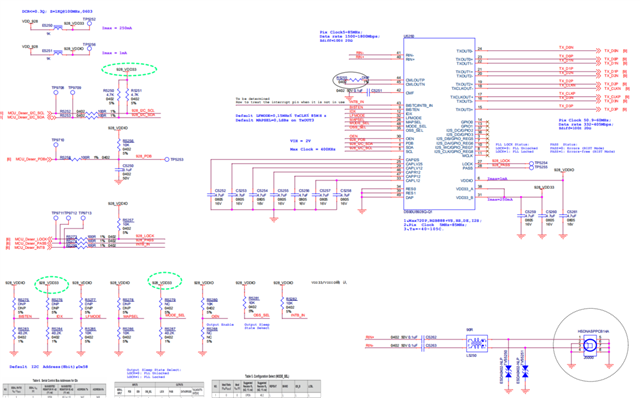Click the "Default I2C Address" note
640x398 pixels.
pos(49,367)
